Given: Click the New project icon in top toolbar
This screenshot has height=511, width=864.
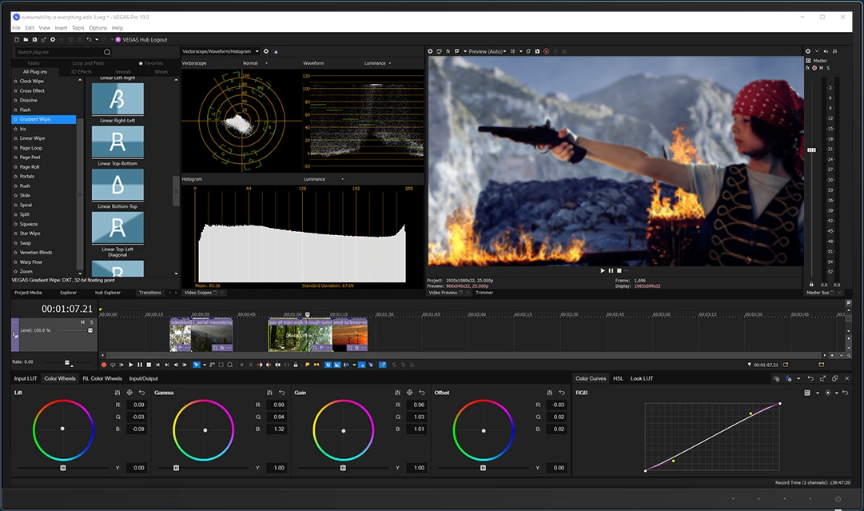Looking at the screenshot, I should (17, 40).
